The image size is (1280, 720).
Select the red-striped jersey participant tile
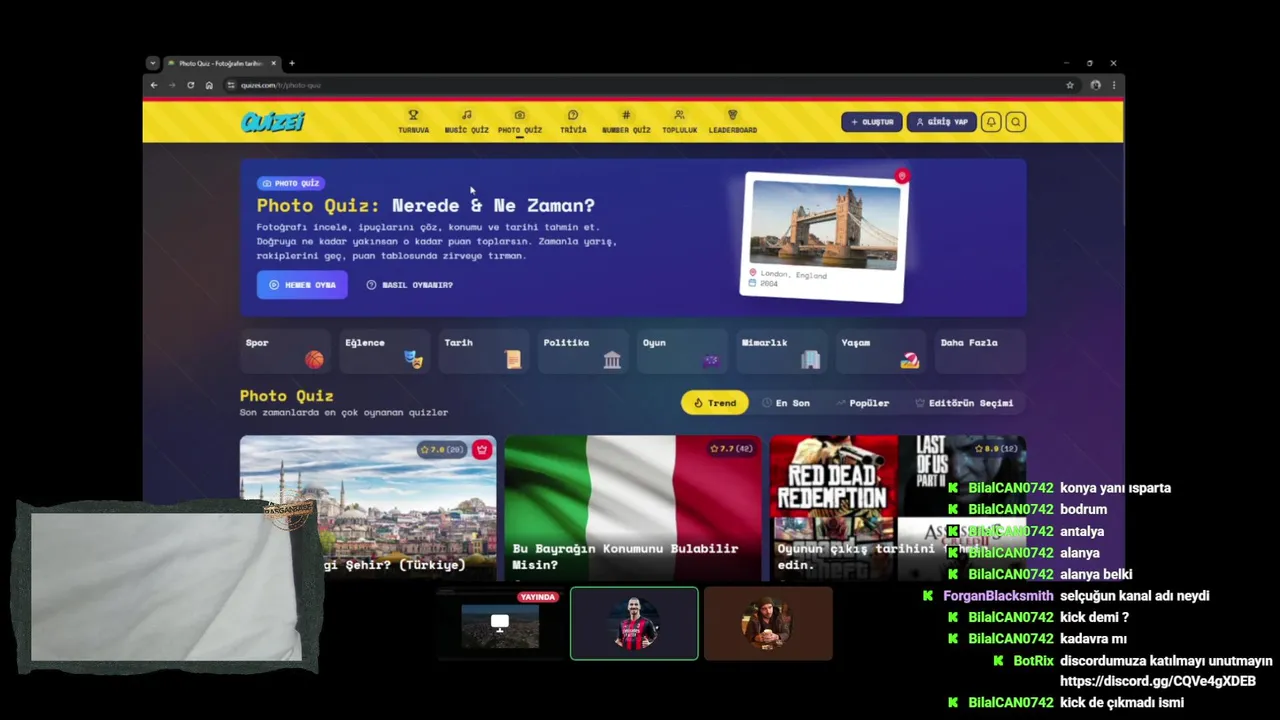pos(634,623)
